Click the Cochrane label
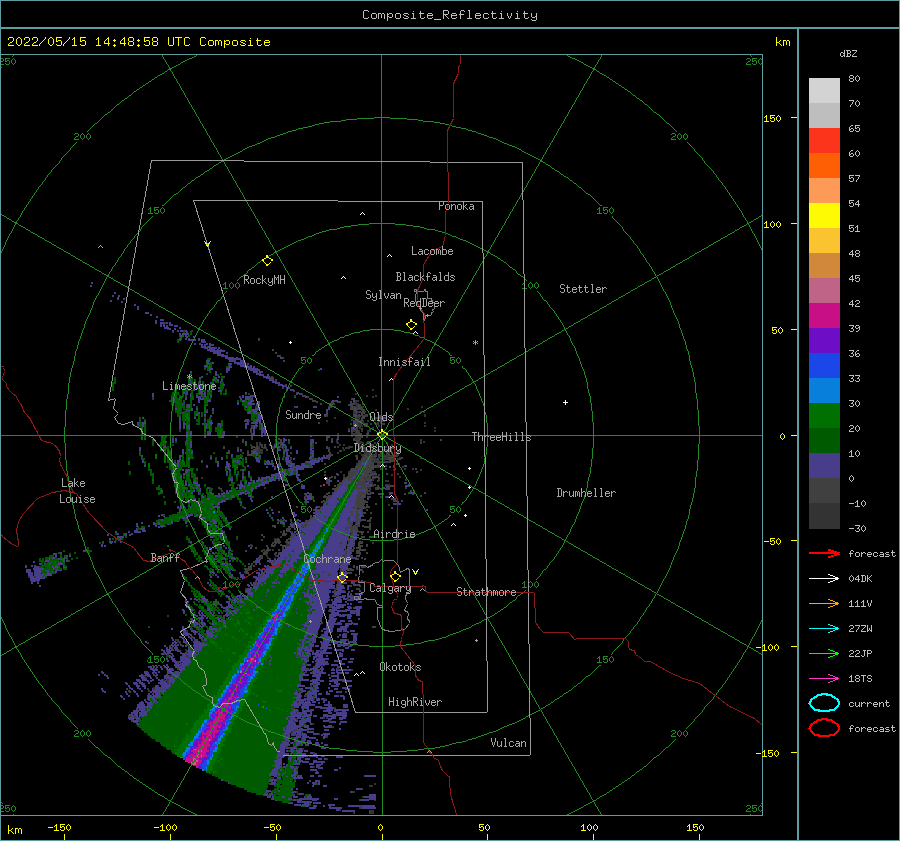 tap(327, 559)
